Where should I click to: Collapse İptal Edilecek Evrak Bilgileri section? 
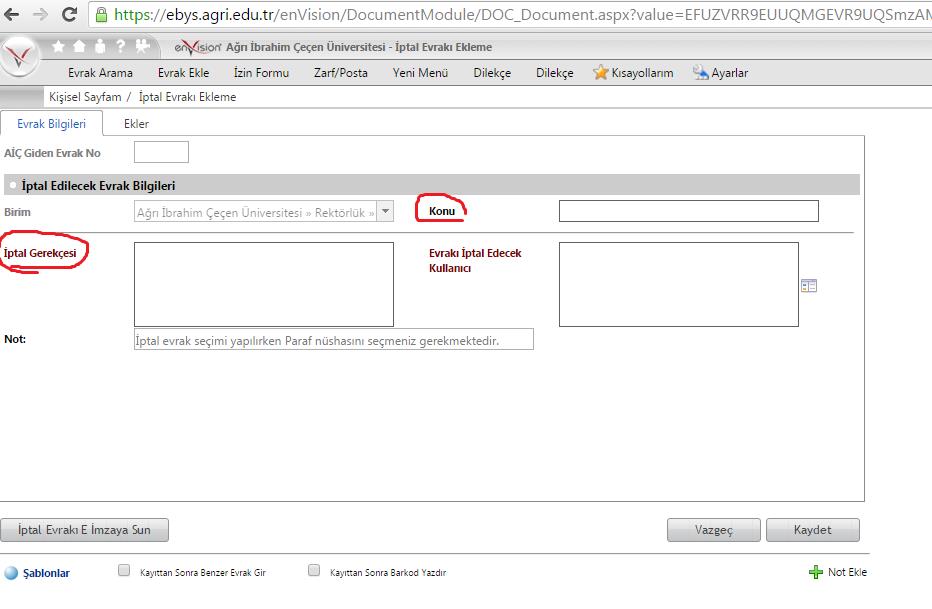(11, 185)
